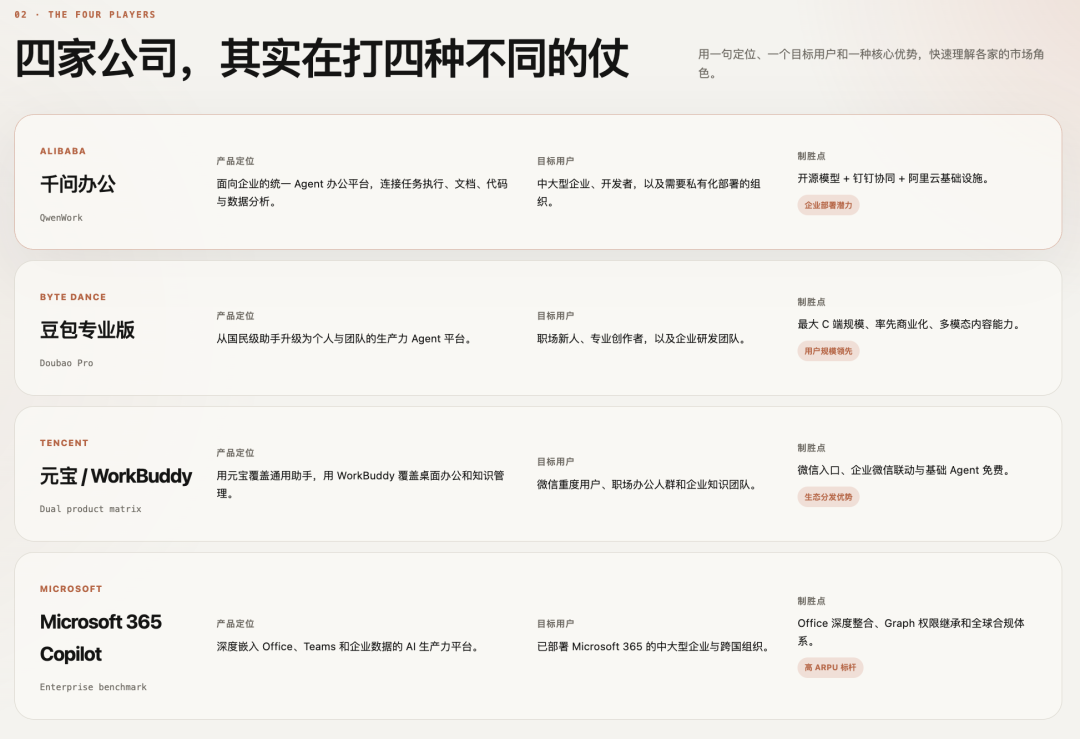The width and height of the screenshot is (1080, 739).
Task: Click 产品定位 label in the 豆包专业版 card
Action: pos(235,316)
